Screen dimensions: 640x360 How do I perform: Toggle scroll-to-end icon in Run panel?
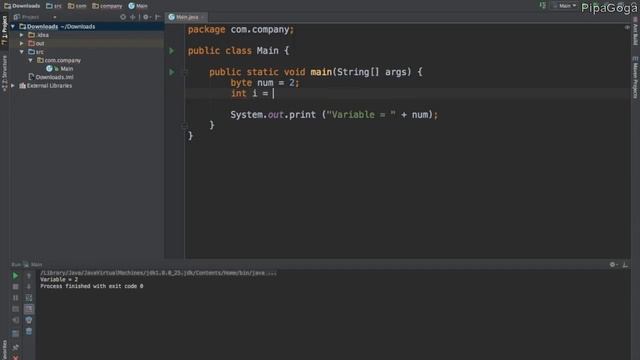tap(29, 309)
